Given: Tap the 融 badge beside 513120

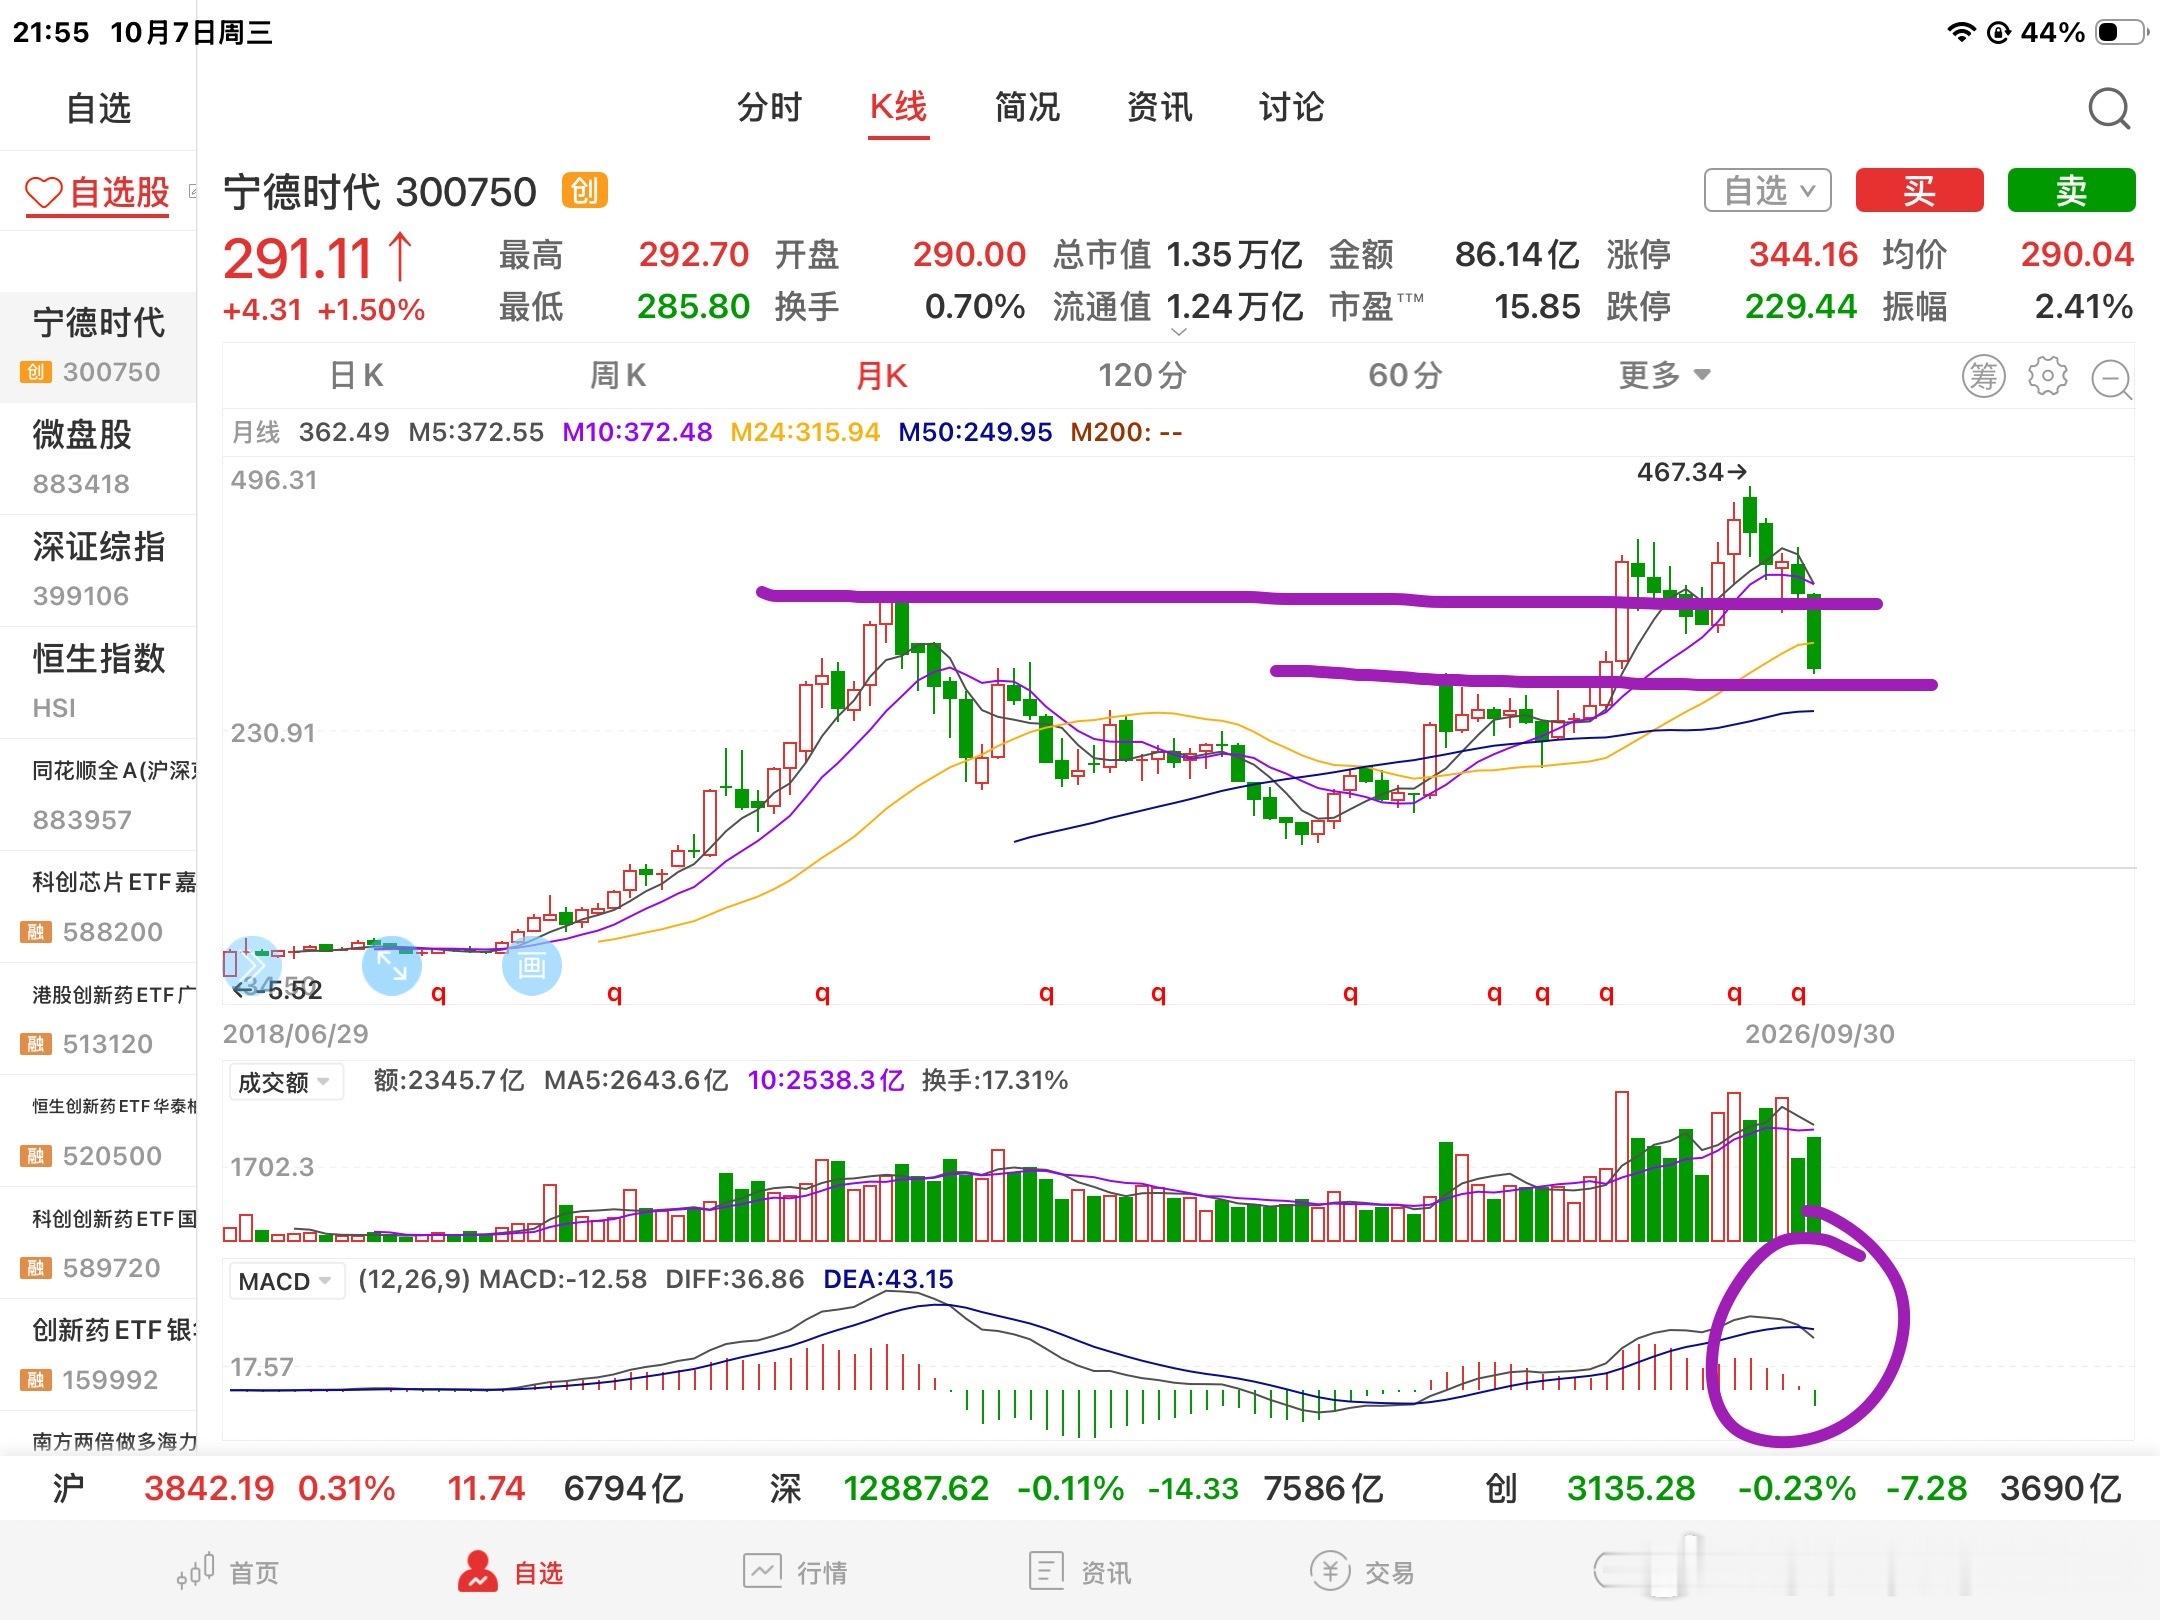Looking at the screenshot, I should pyautogui.click(x=36, y=1044).
